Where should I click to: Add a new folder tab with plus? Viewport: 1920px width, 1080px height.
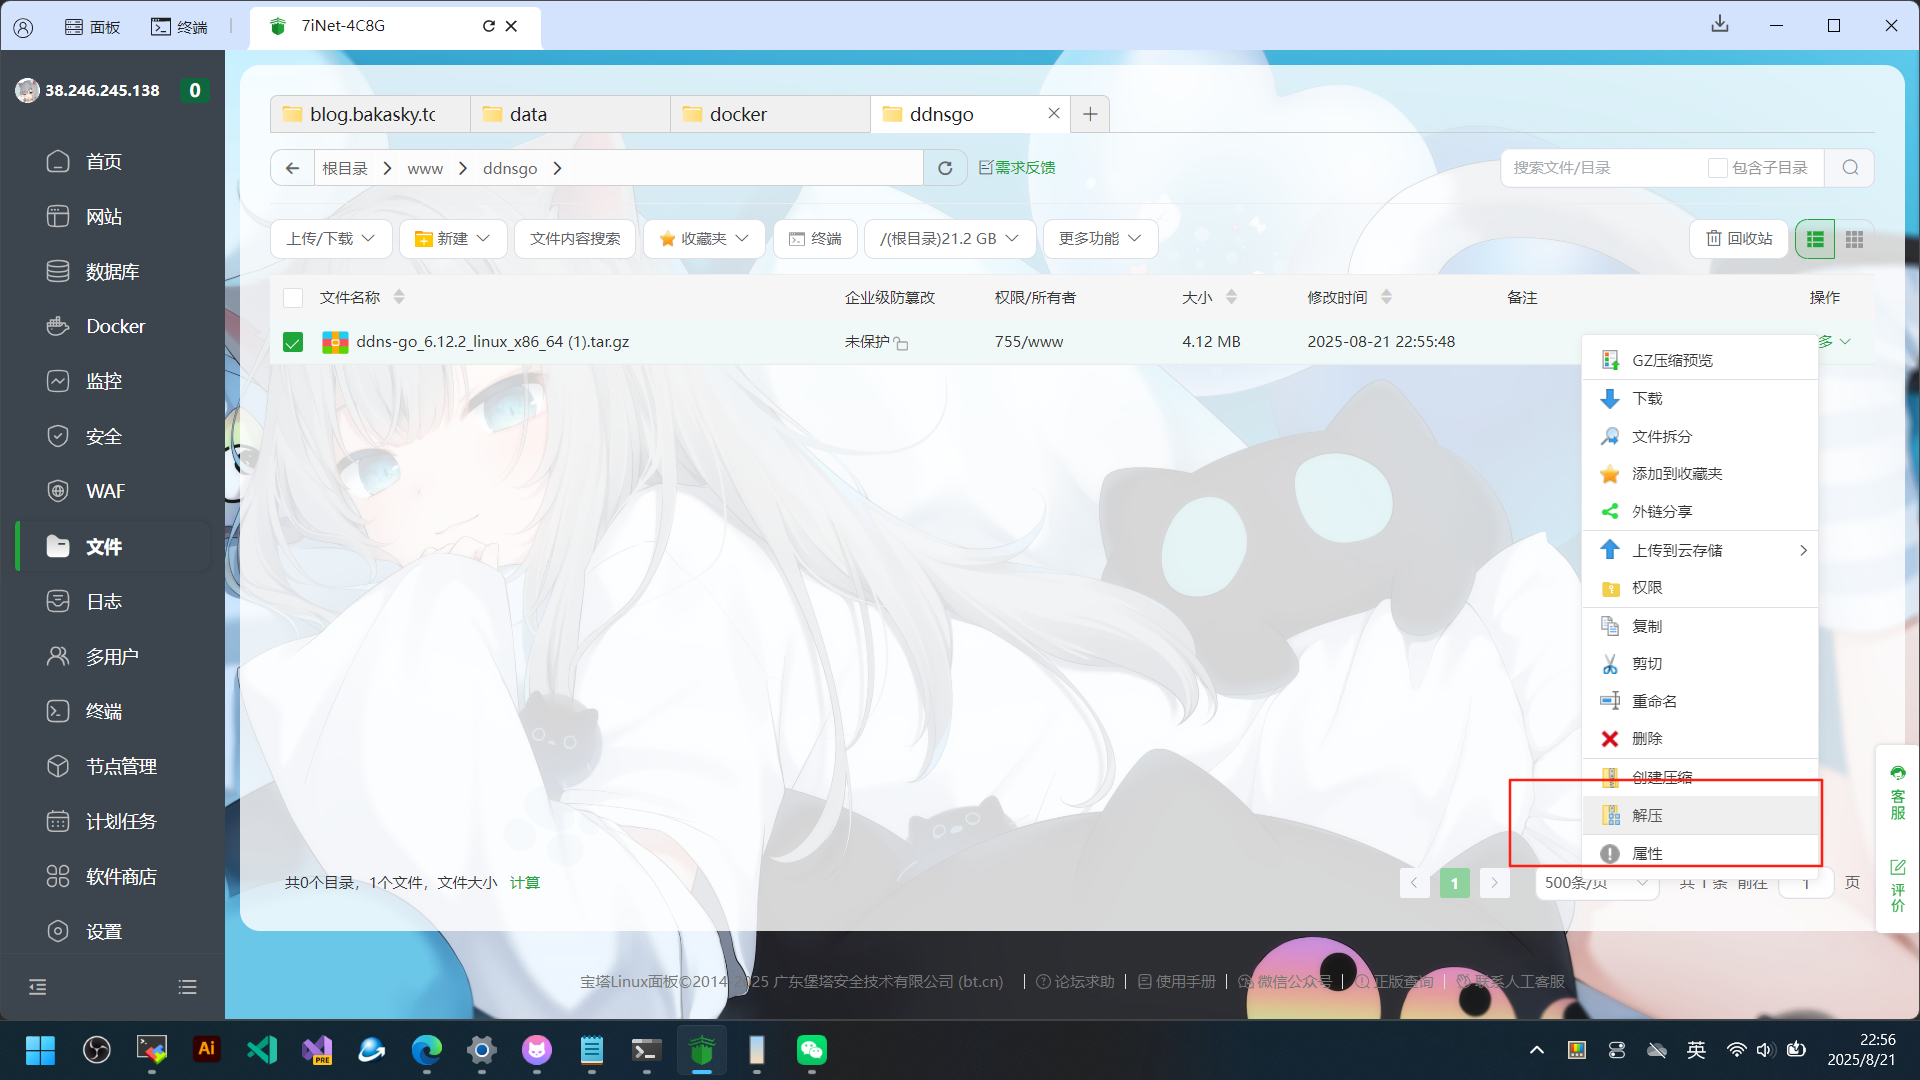coord(1090,114)
